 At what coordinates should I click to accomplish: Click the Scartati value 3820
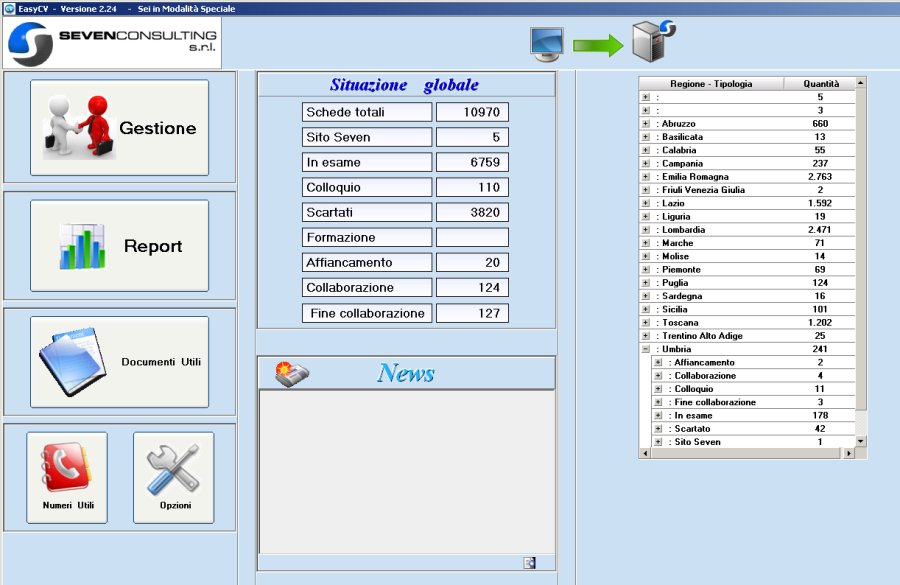coord(472,212)
